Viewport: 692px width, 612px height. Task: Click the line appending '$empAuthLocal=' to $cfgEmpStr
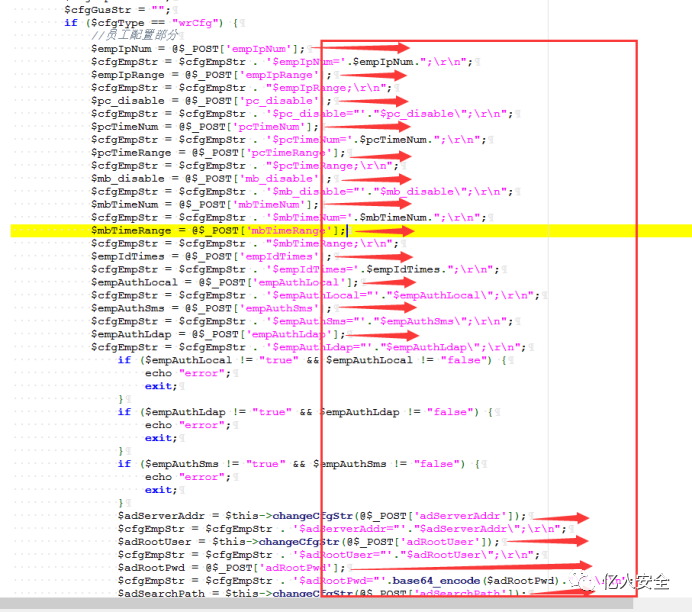click(x=315, y=296)
